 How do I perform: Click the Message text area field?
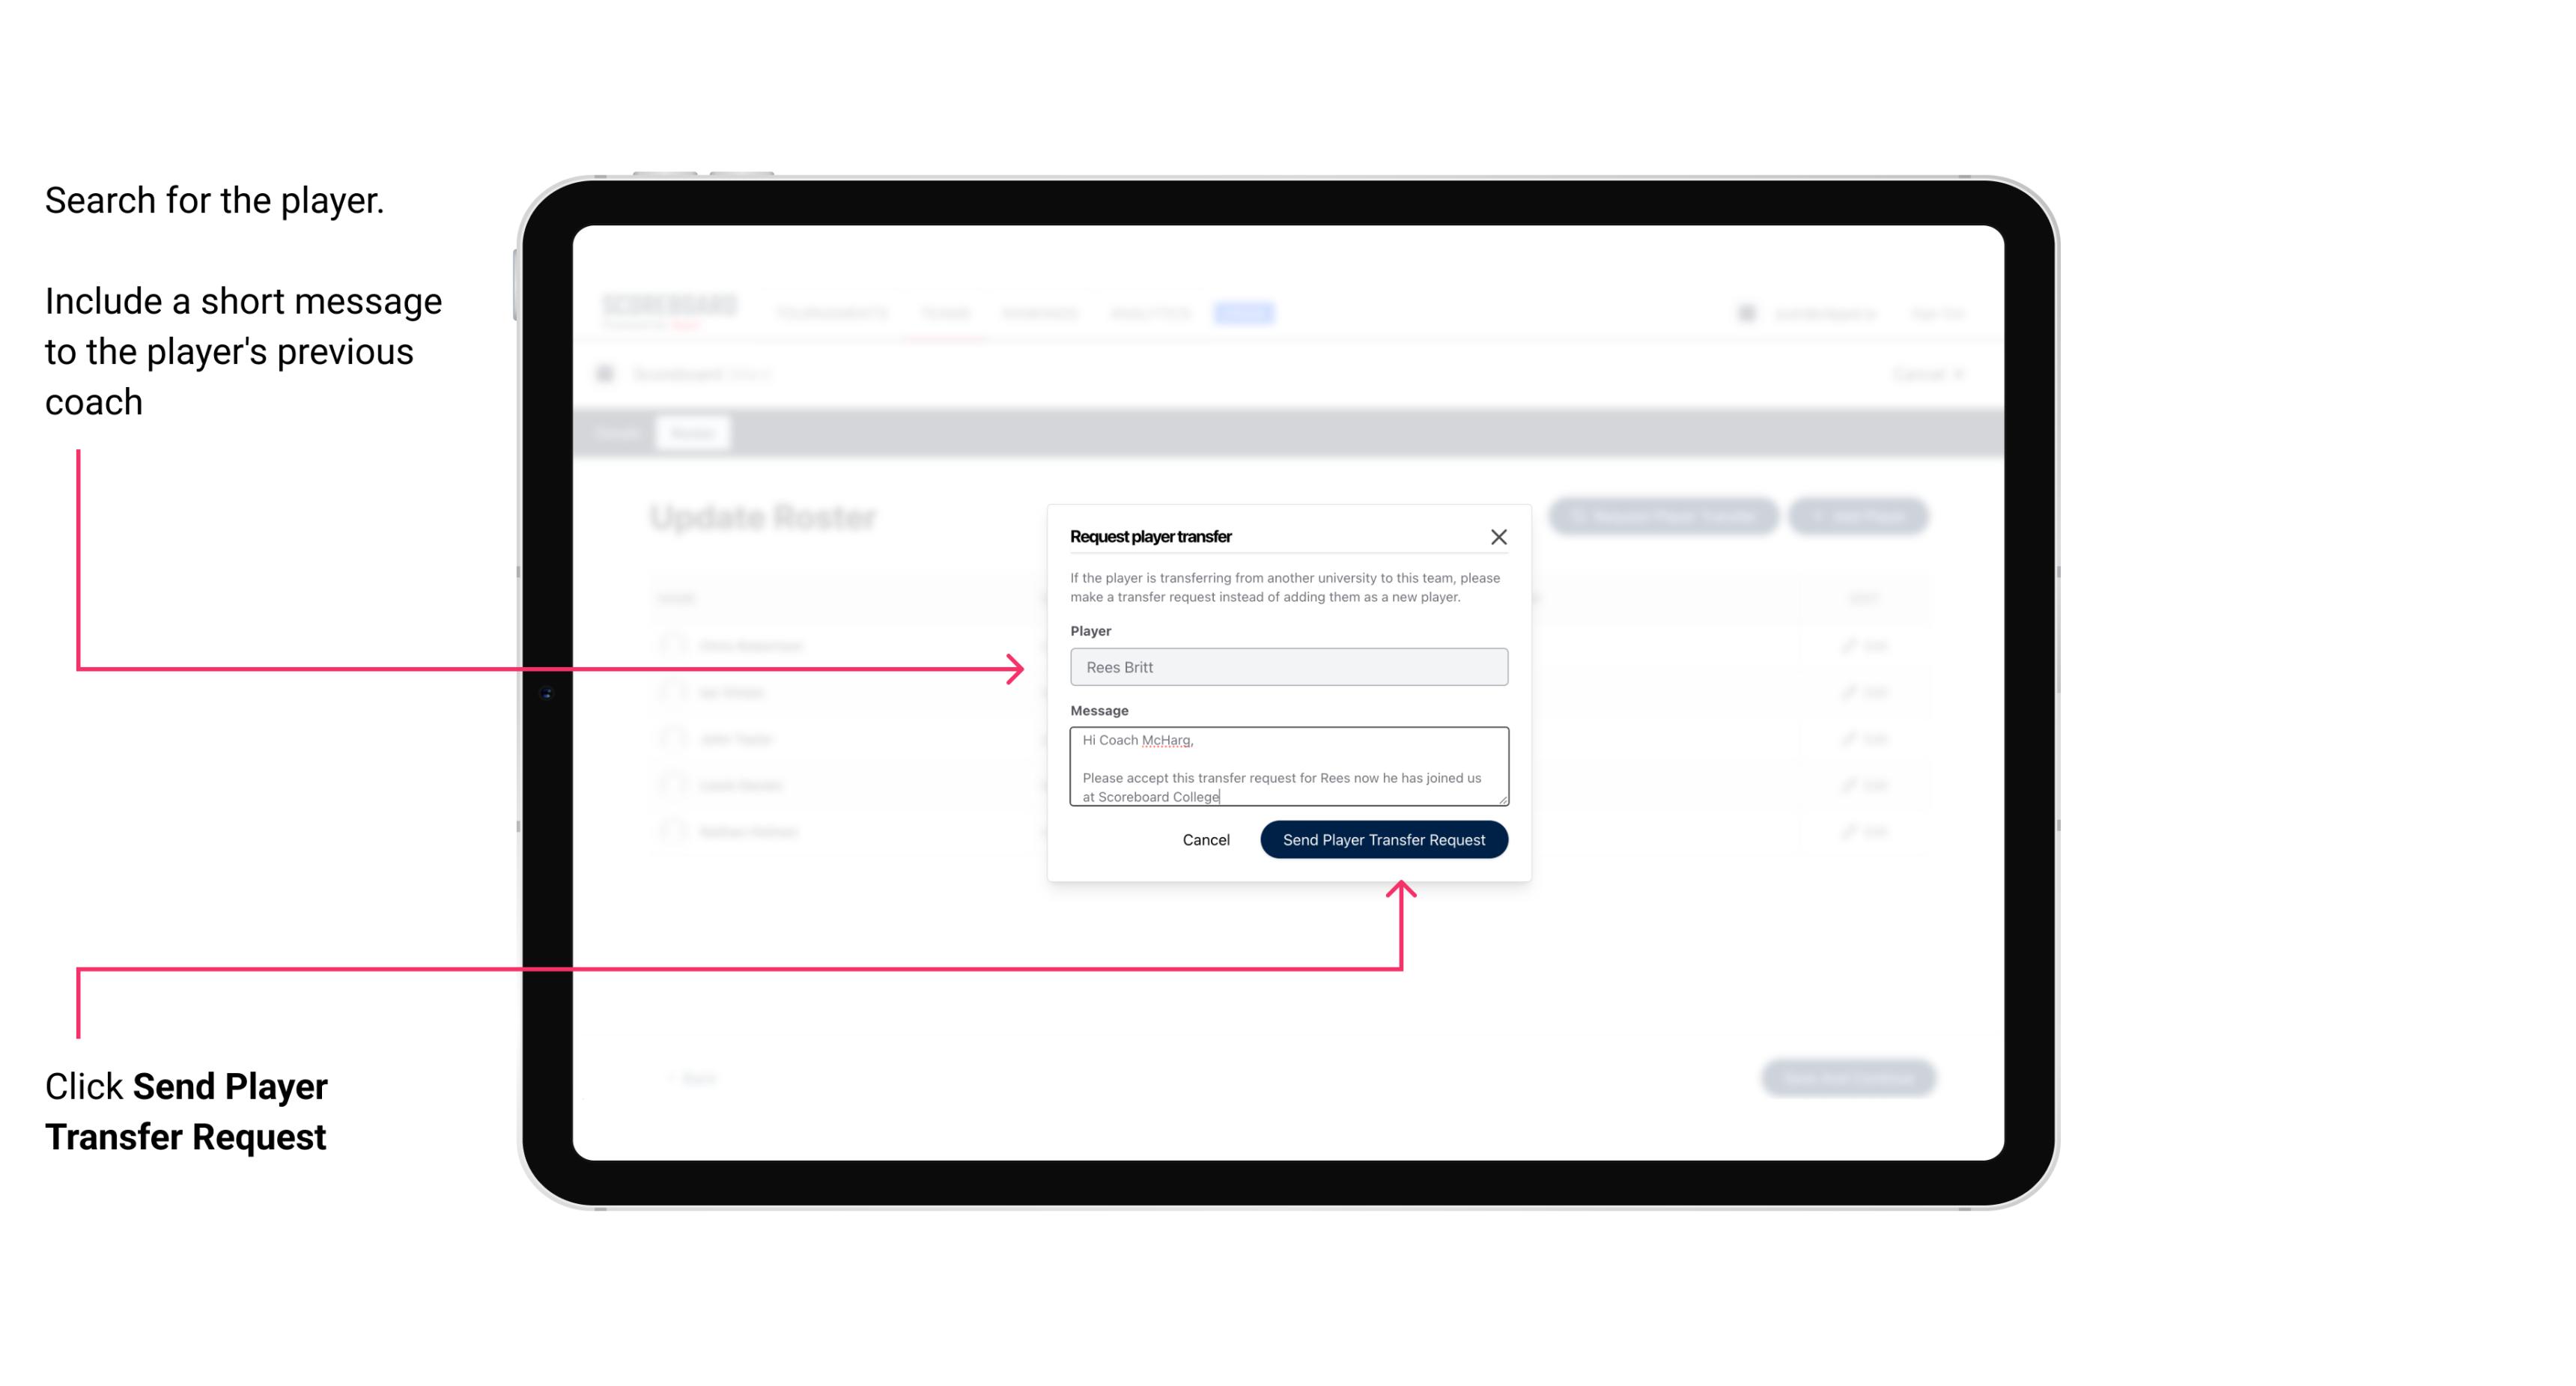[1286, 767]
